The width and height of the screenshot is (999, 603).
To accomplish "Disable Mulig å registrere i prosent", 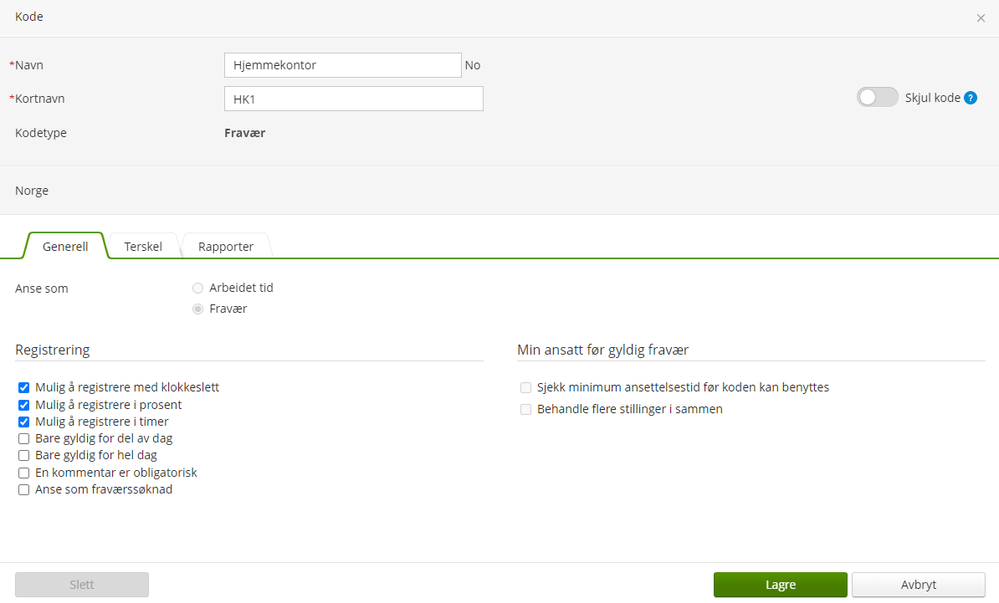I will click(x=24, y=405).
